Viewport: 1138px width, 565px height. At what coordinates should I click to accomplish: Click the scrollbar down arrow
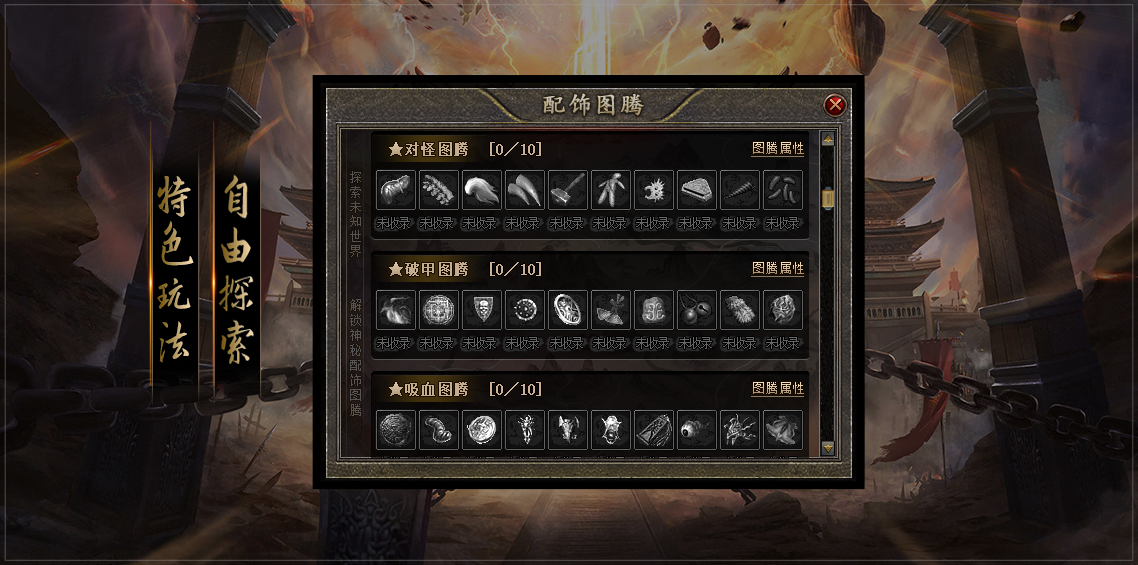827,447
